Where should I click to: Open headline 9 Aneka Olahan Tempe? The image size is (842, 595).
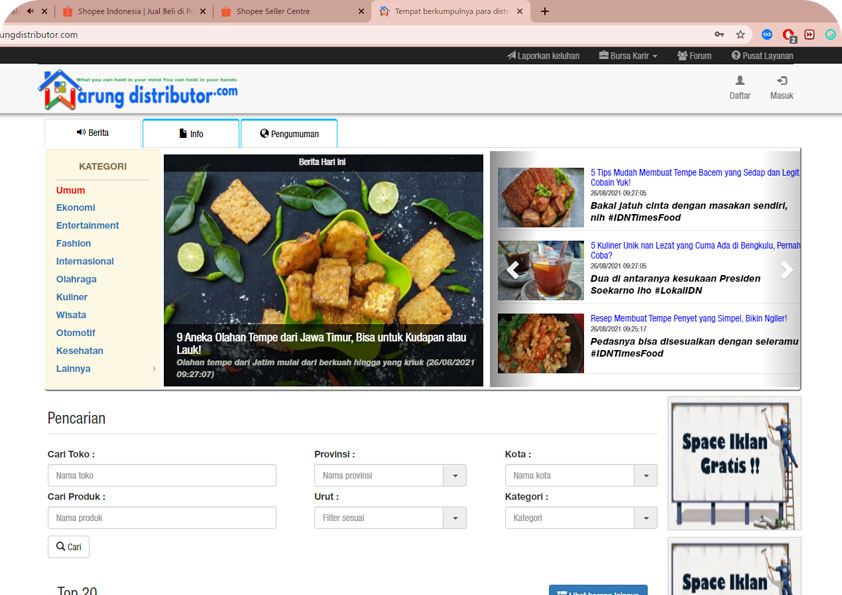pos(321,343)
